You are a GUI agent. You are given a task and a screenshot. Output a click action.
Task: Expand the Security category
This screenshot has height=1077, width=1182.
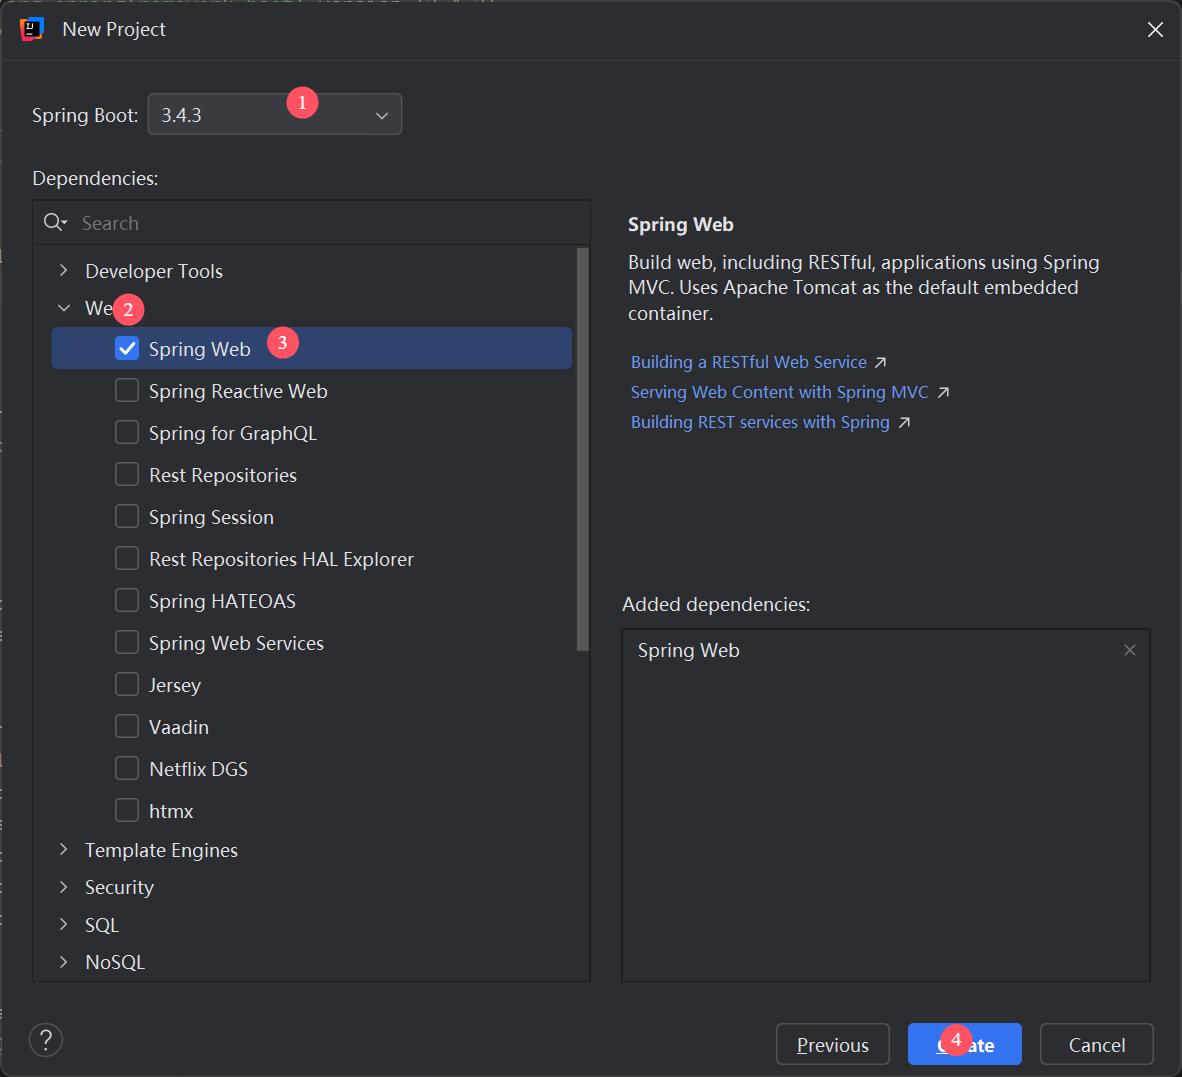click(63, 887)
